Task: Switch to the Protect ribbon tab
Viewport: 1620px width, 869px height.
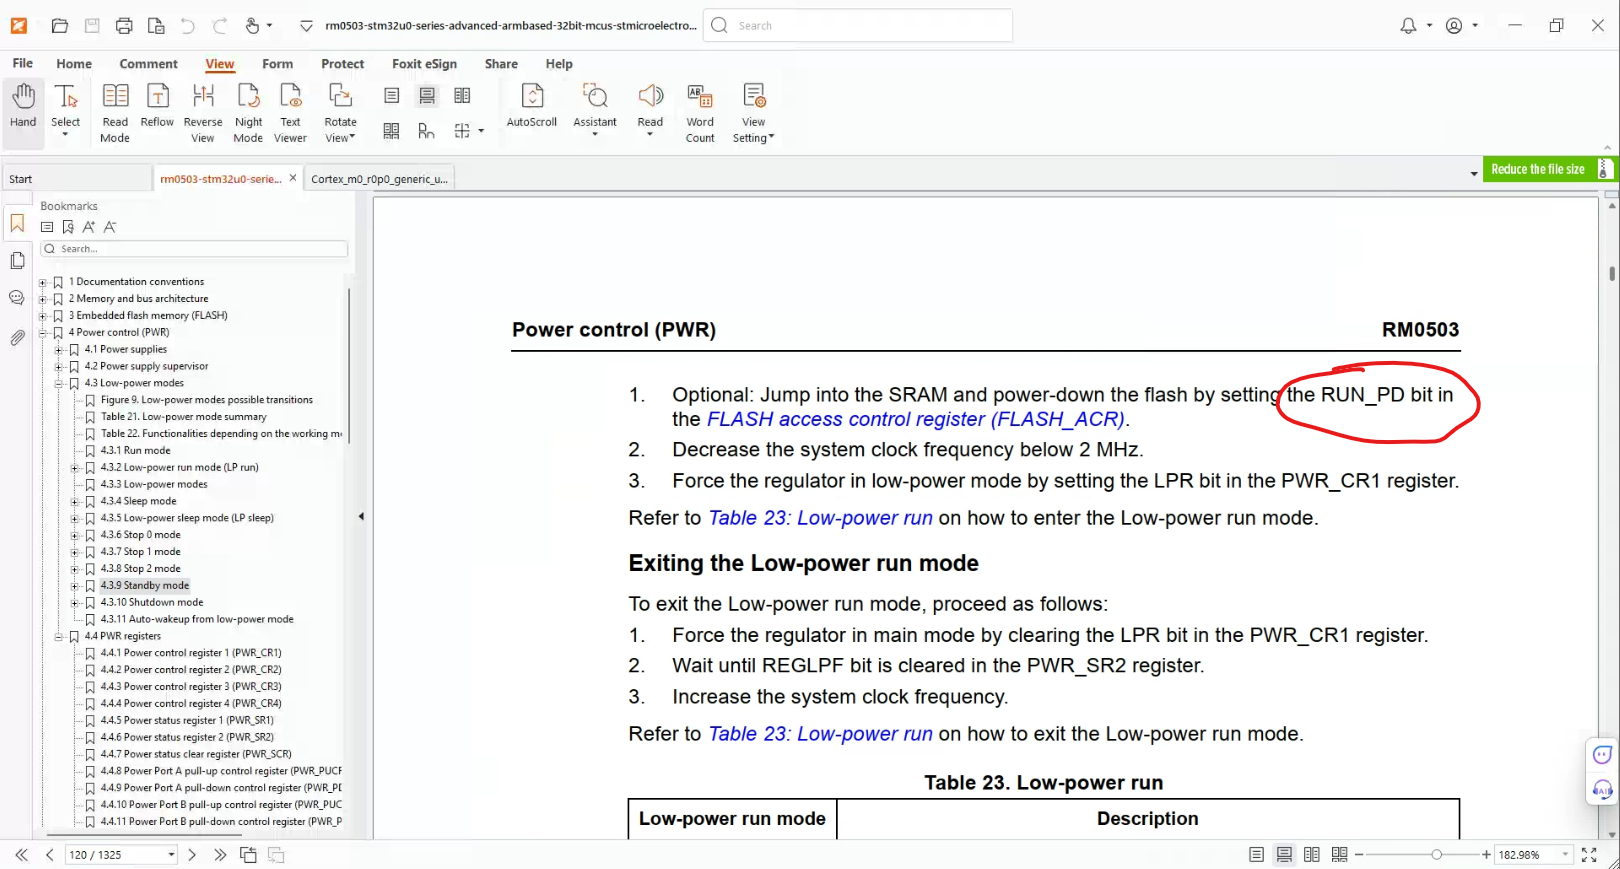Action: coord(342,64)
